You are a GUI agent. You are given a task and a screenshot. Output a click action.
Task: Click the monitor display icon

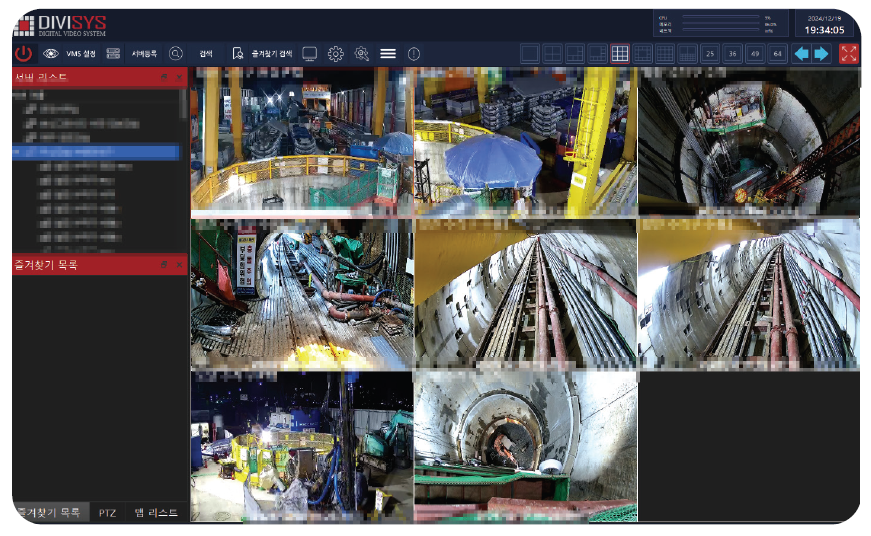(x=310, y=54)
